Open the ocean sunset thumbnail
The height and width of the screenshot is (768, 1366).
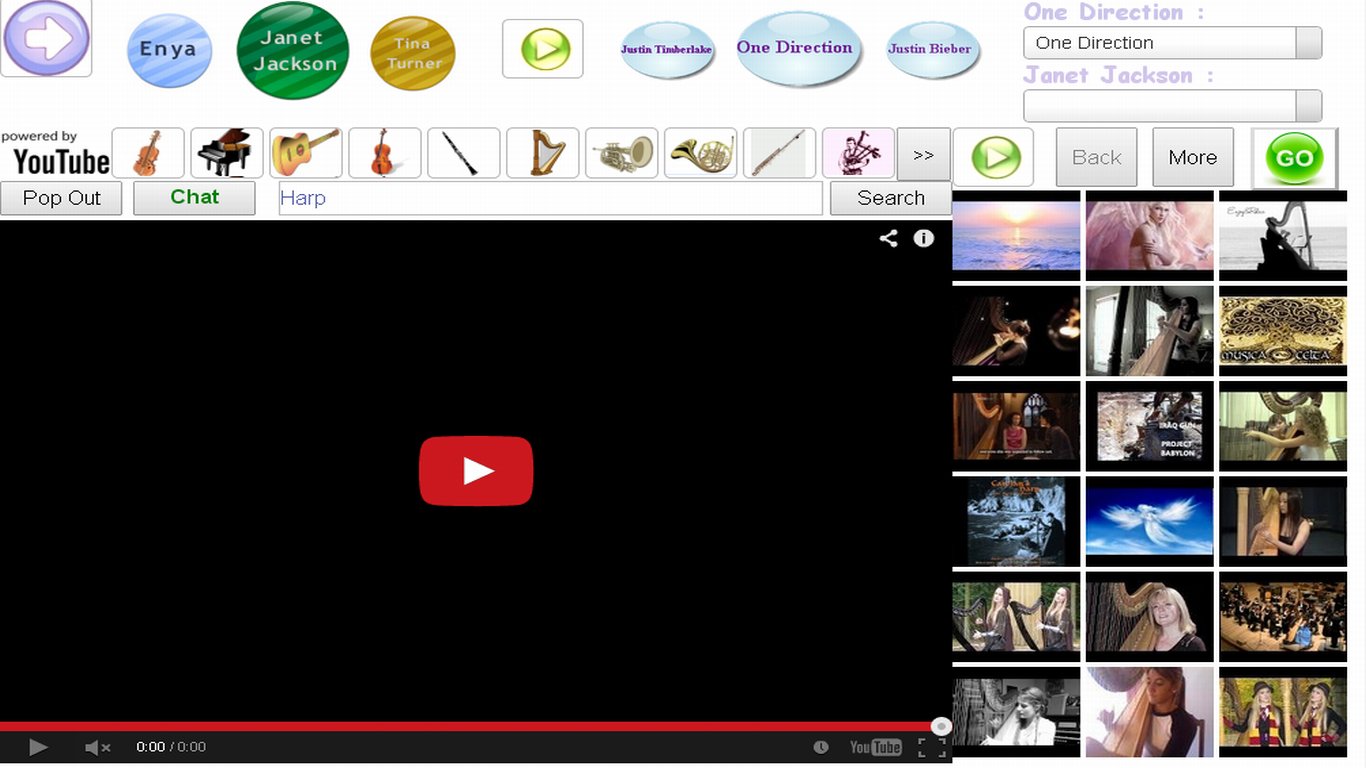point(1016,235)
